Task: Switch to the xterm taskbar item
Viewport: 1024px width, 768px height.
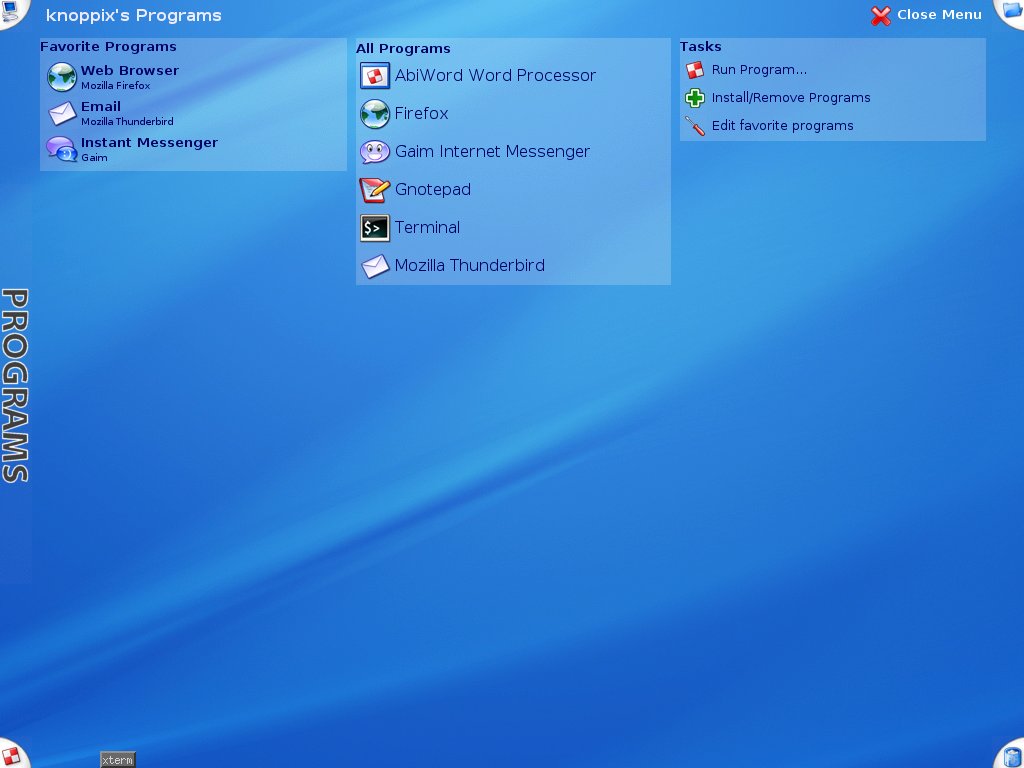Action: [x=118, y=760]
